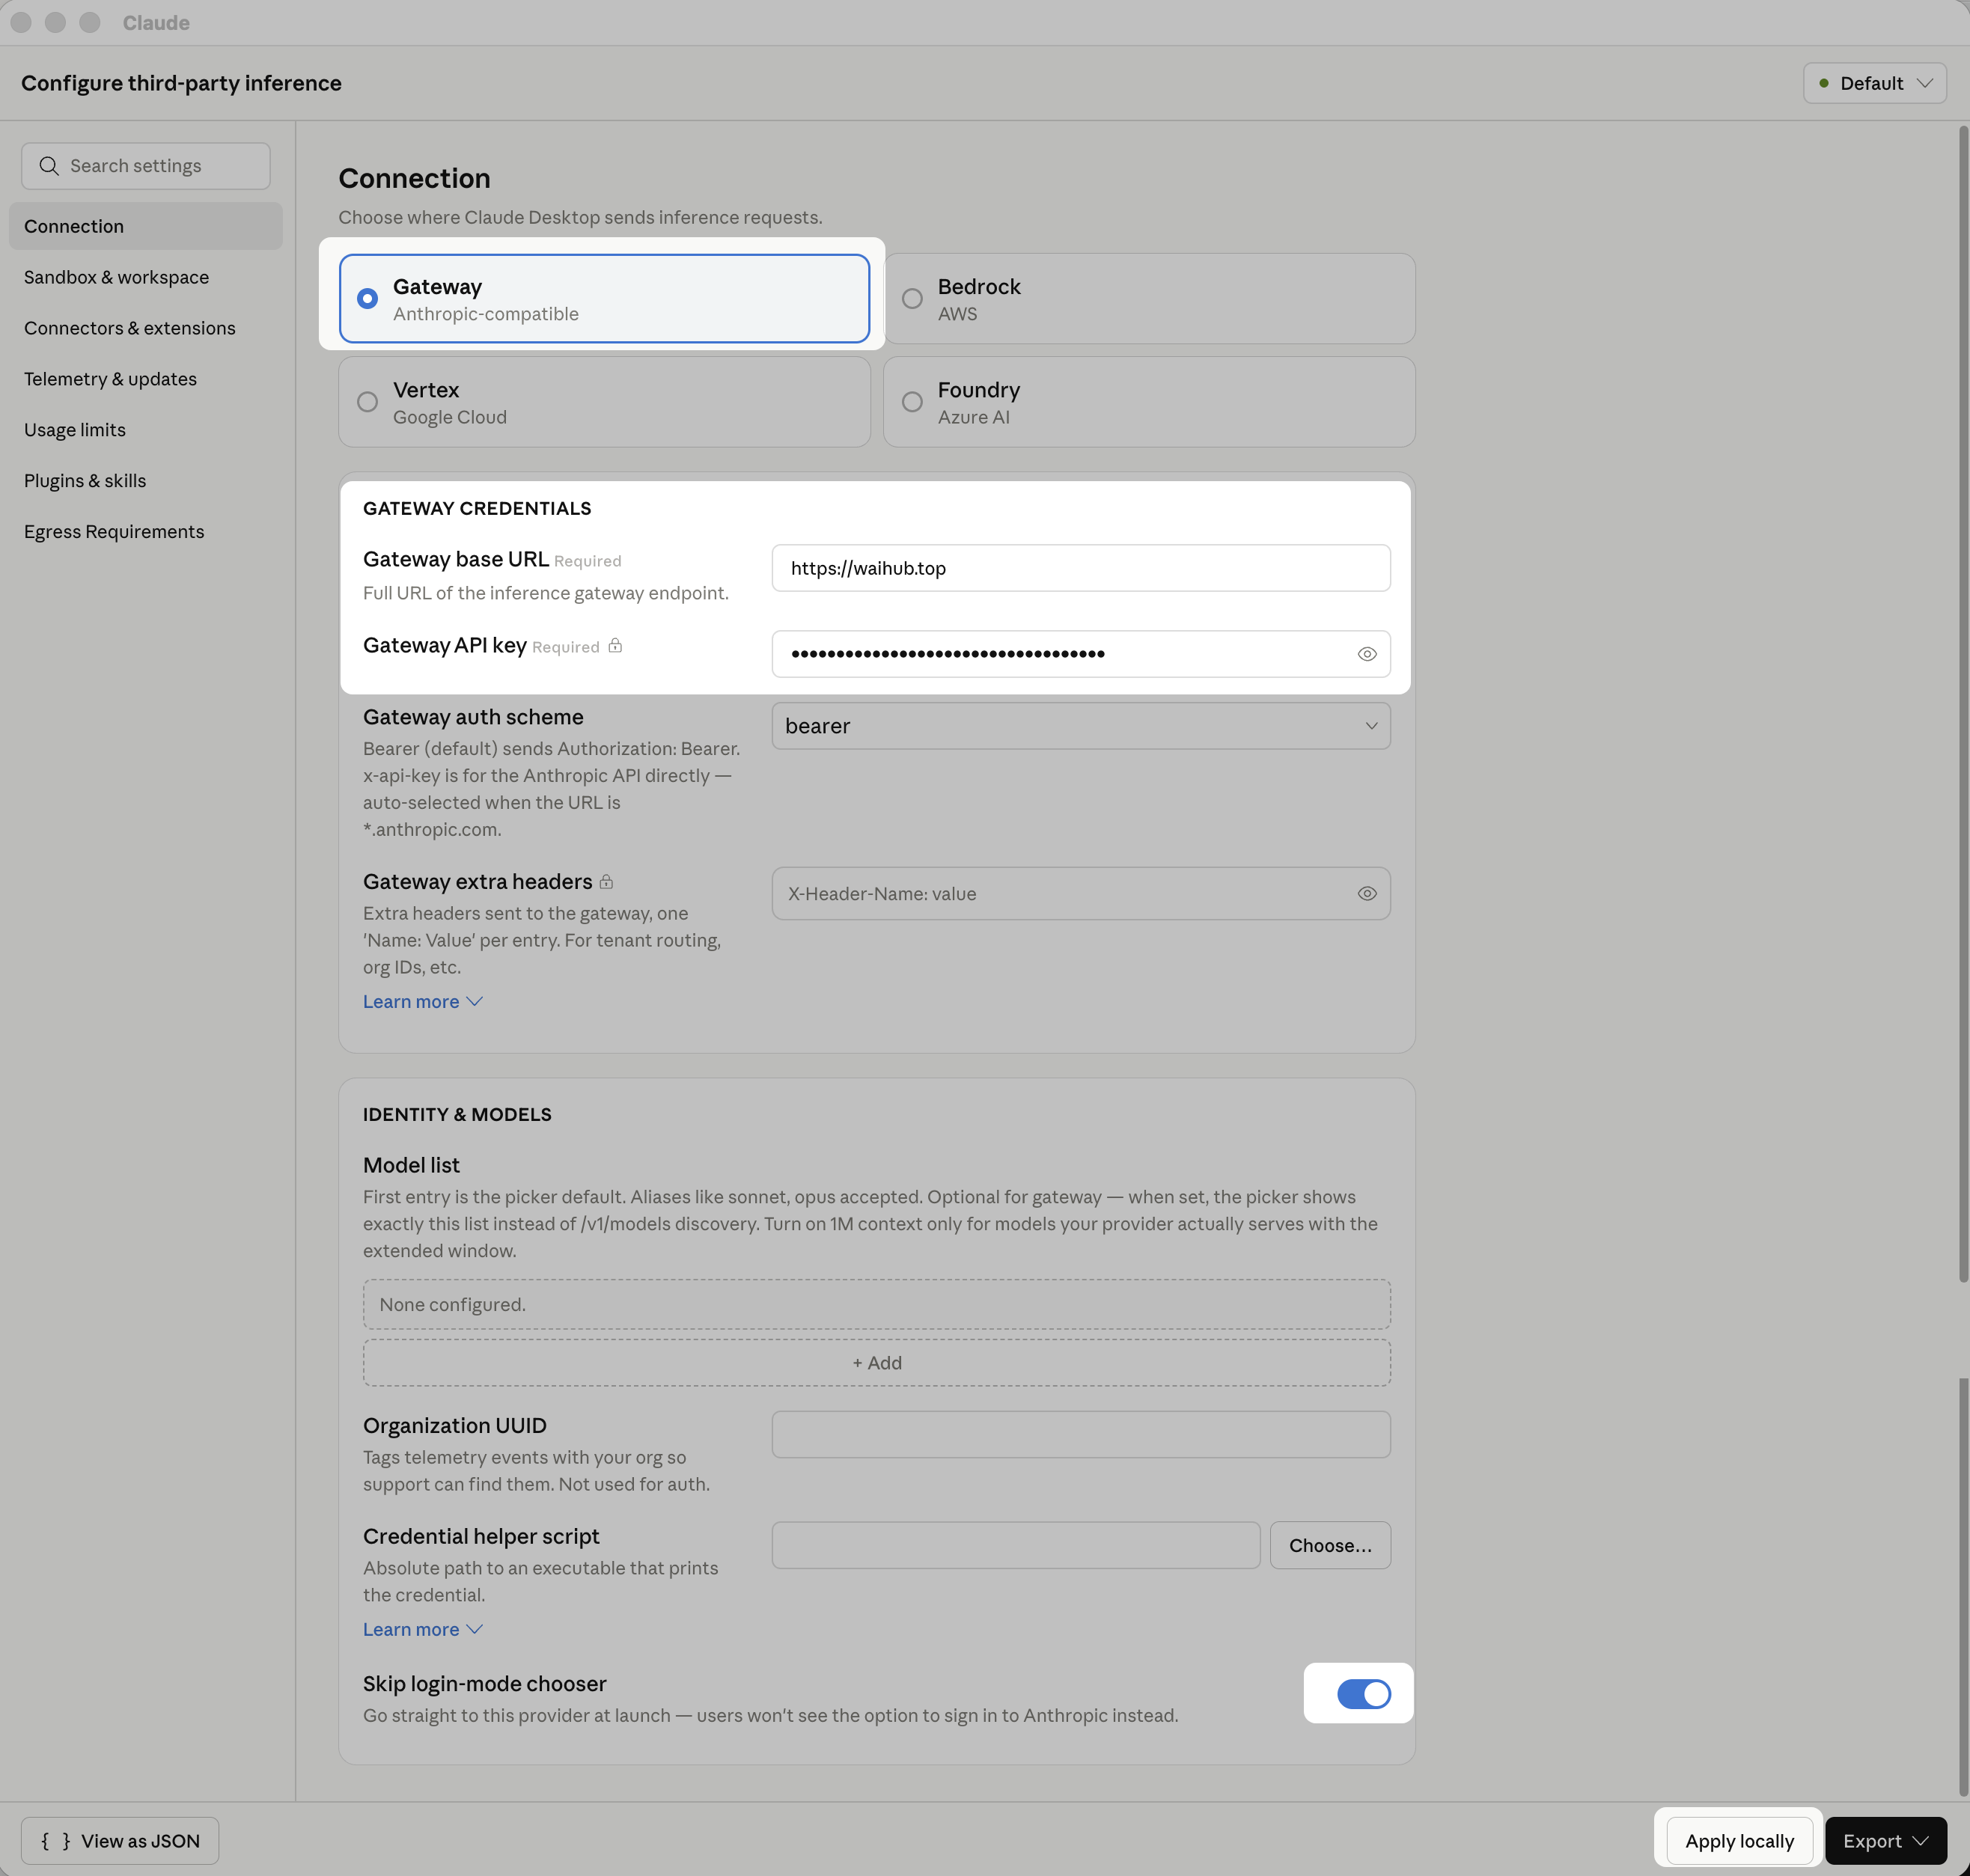
Task: Click the lock icon beside Gateway API key
Action: click(x=615, y=646)
